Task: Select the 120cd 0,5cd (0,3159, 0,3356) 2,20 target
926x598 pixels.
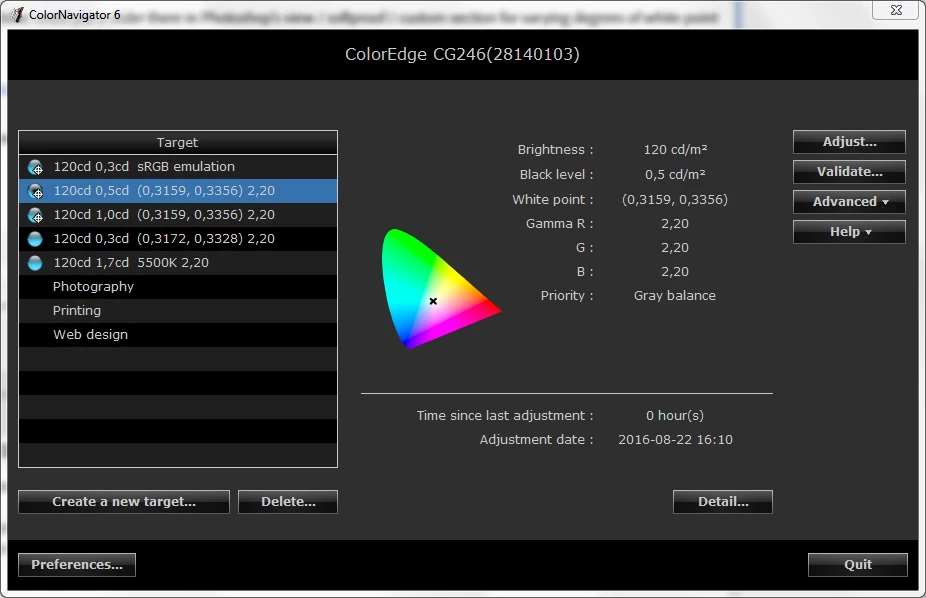Action: click(x=178, y=191)
